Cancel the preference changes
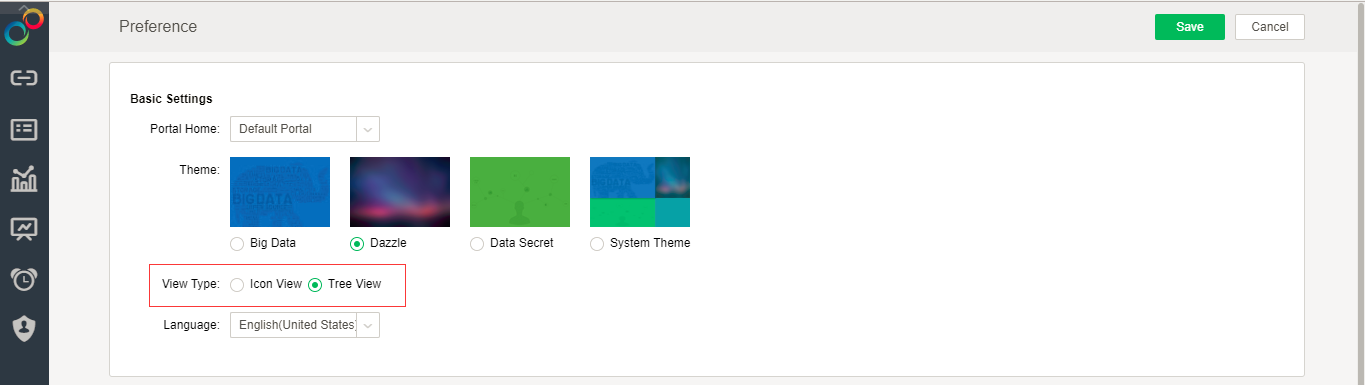The width and height of the screenshot is (1365, 385). pyautogui.click(x=1270, y=27)
